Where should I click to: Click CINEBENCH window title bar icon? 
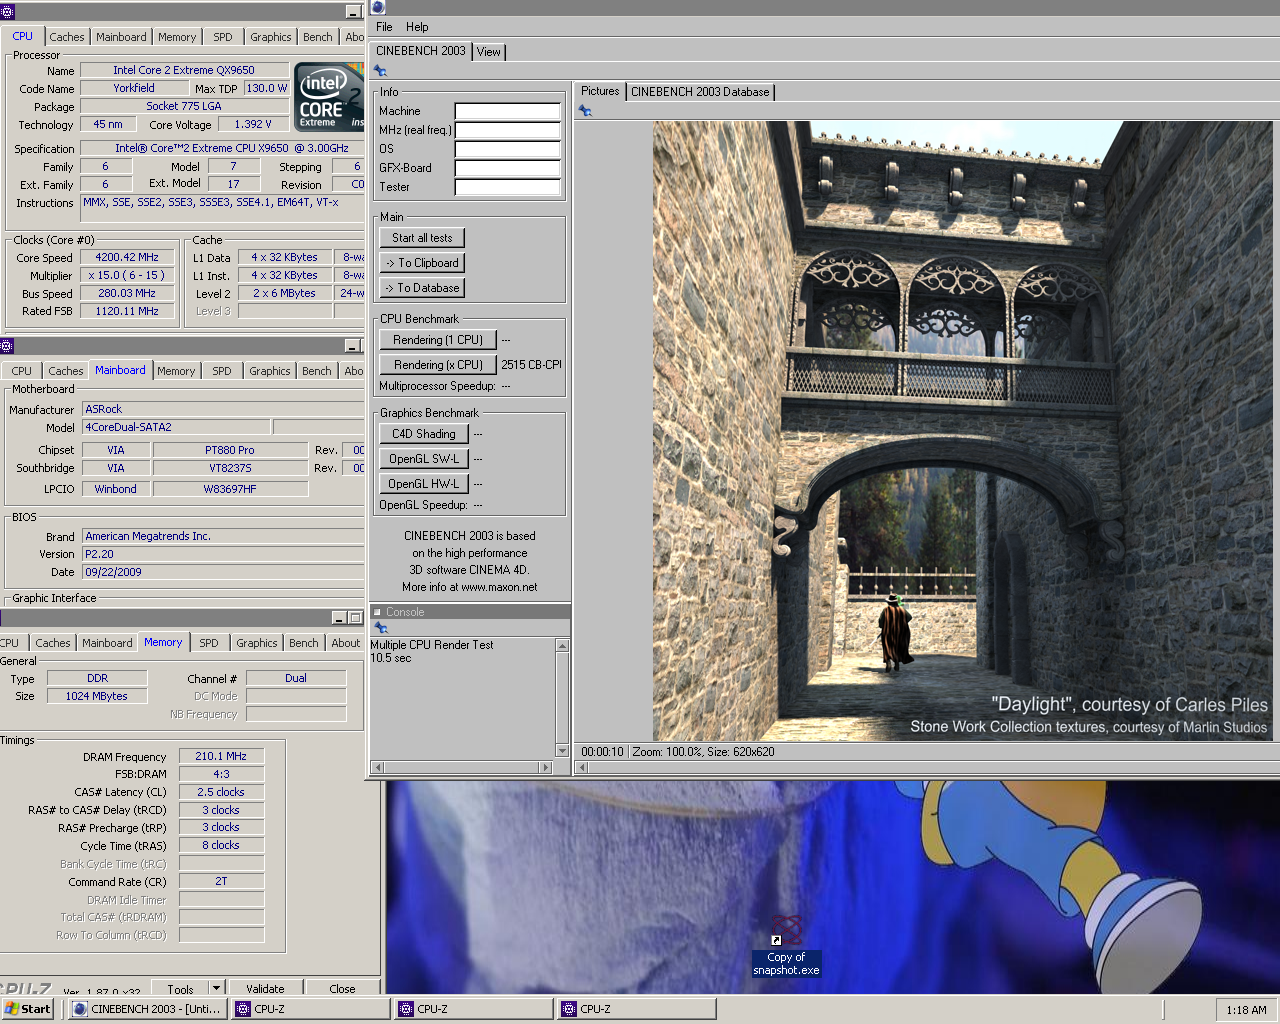coord(378,8)
